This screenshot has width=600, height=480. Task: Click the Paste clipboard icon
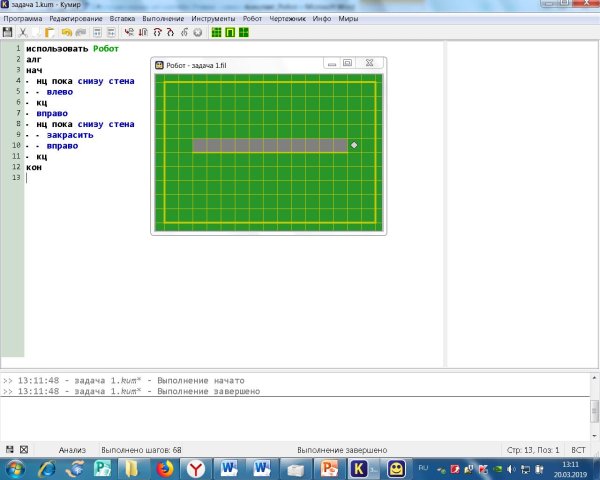click(49, 32)
